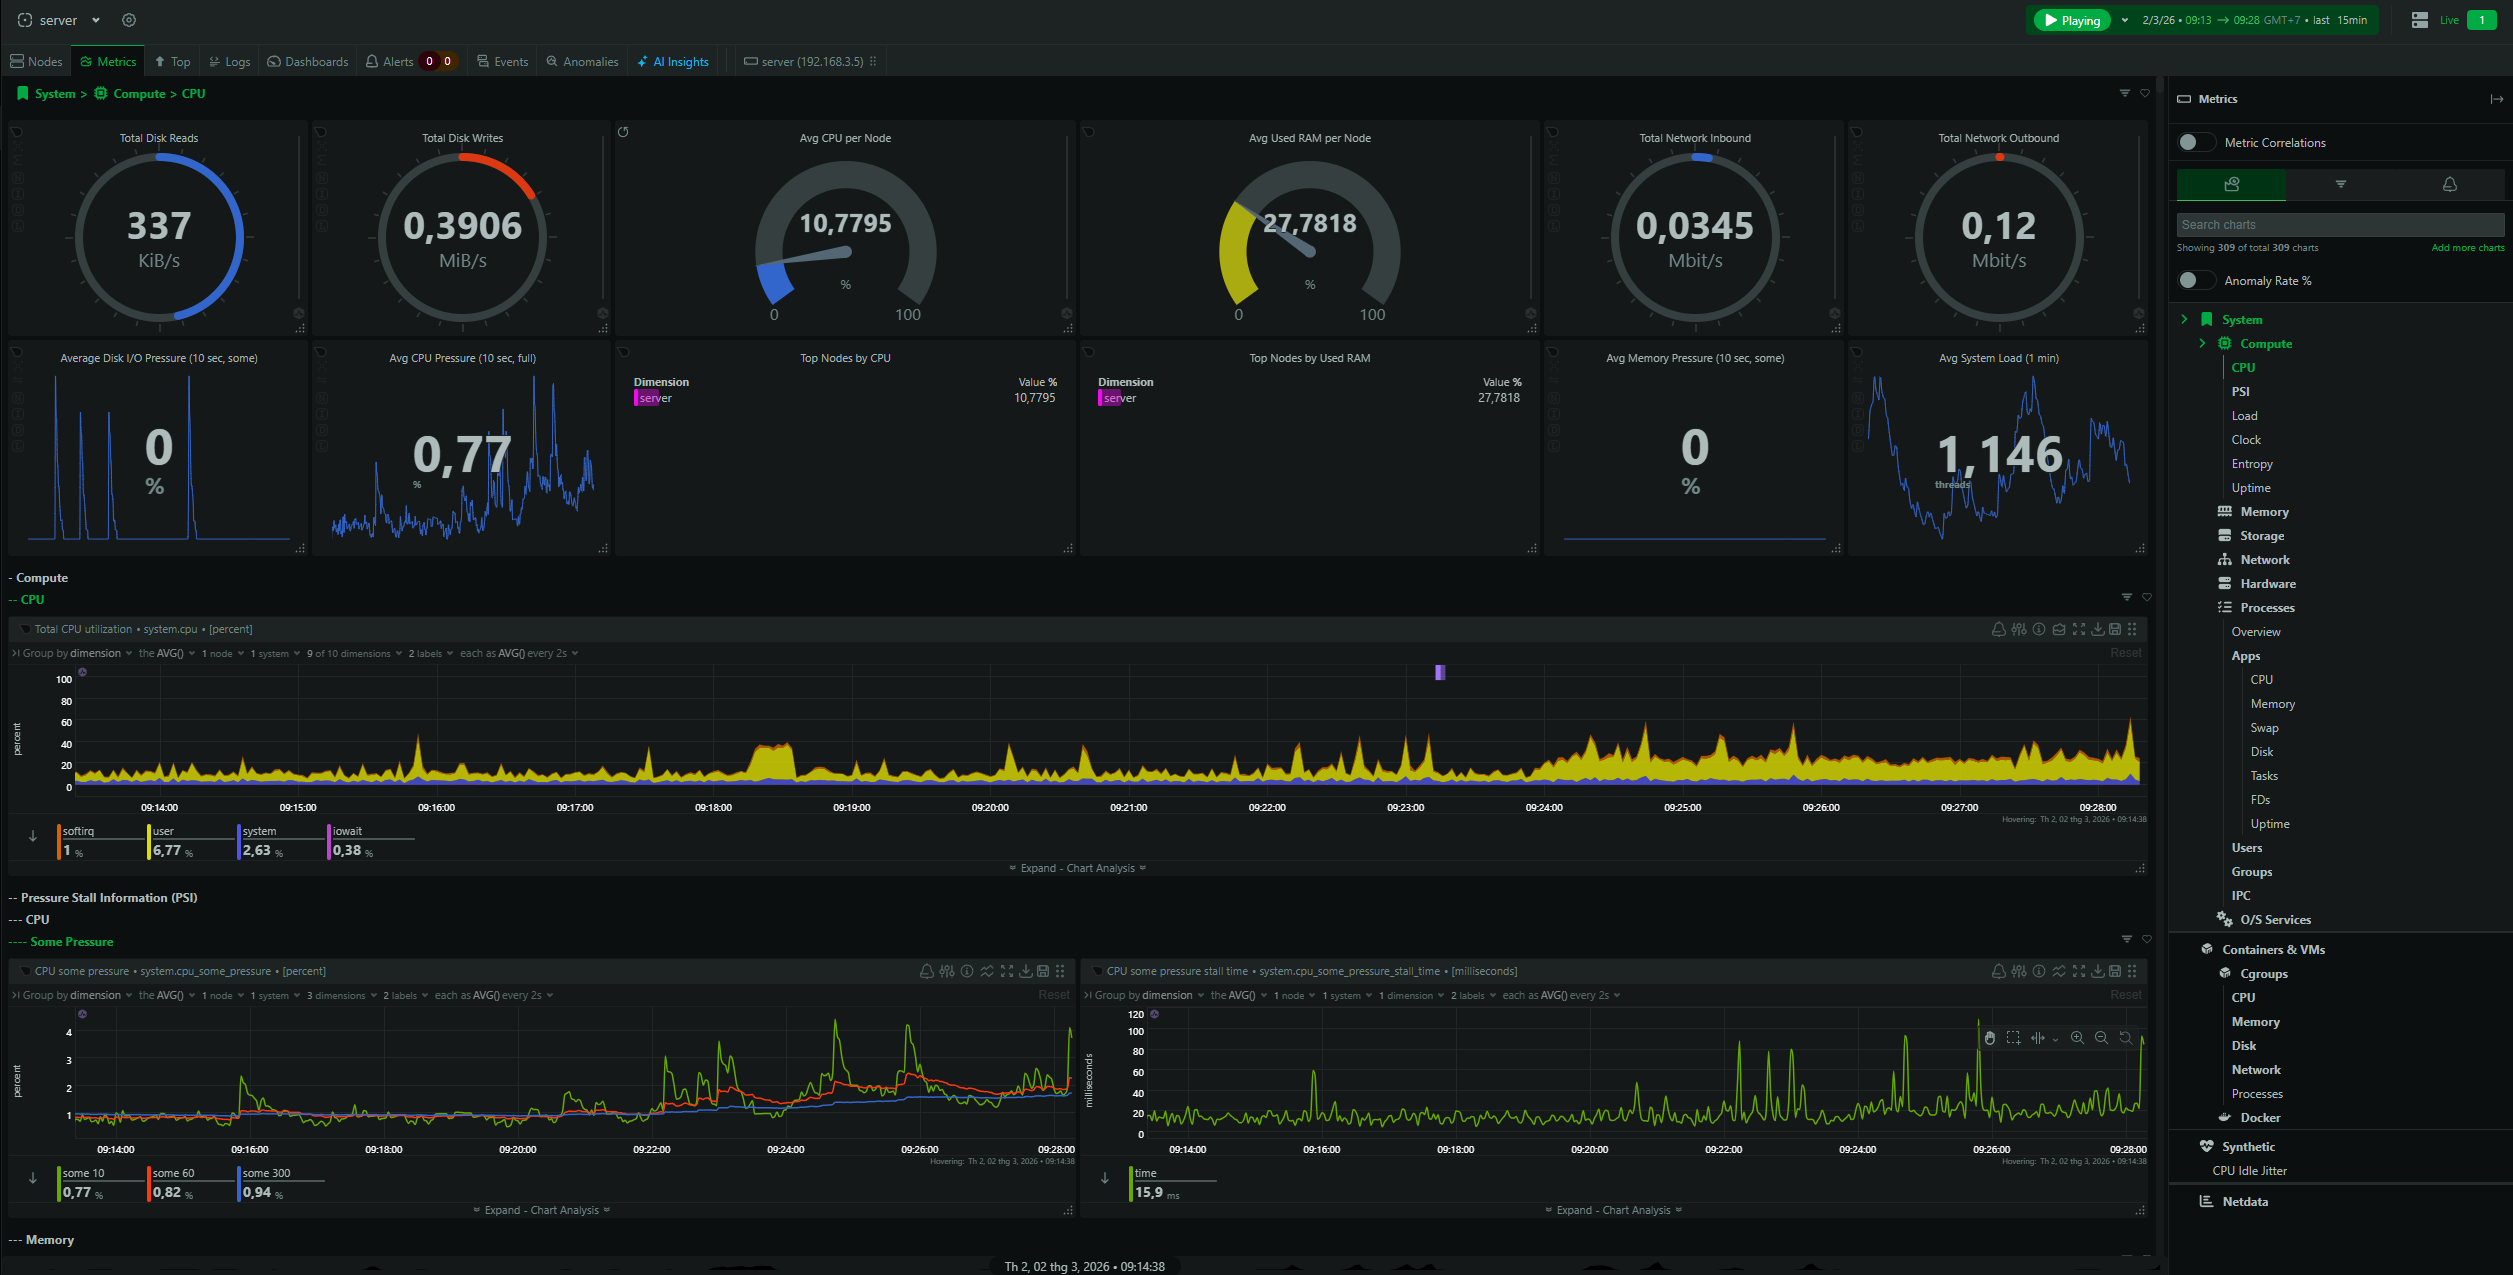Expand Chart Analysis under Total CPU utilization

pyautogui.click(x=1077, y=868)
